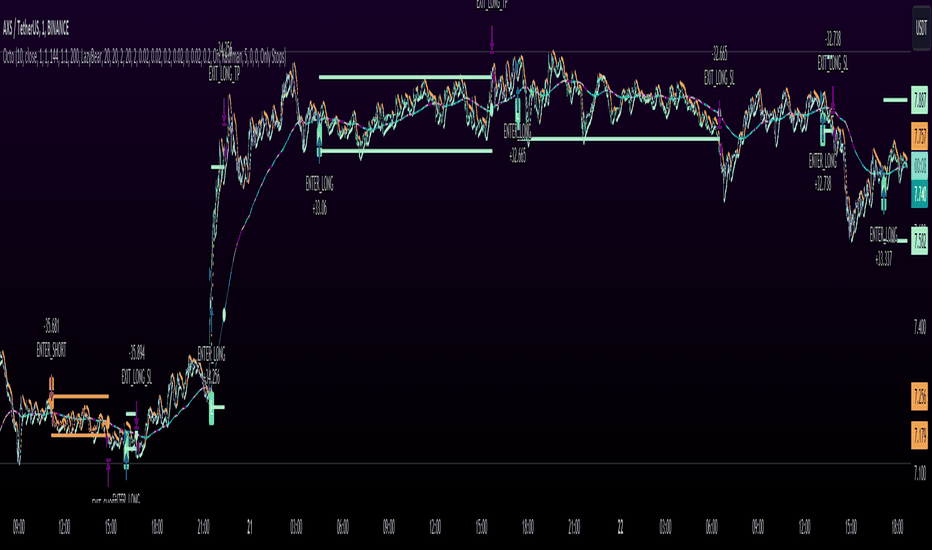932x550 pixels.
Task: Select the Octo indicator legend line
Action: click(144, 57)
